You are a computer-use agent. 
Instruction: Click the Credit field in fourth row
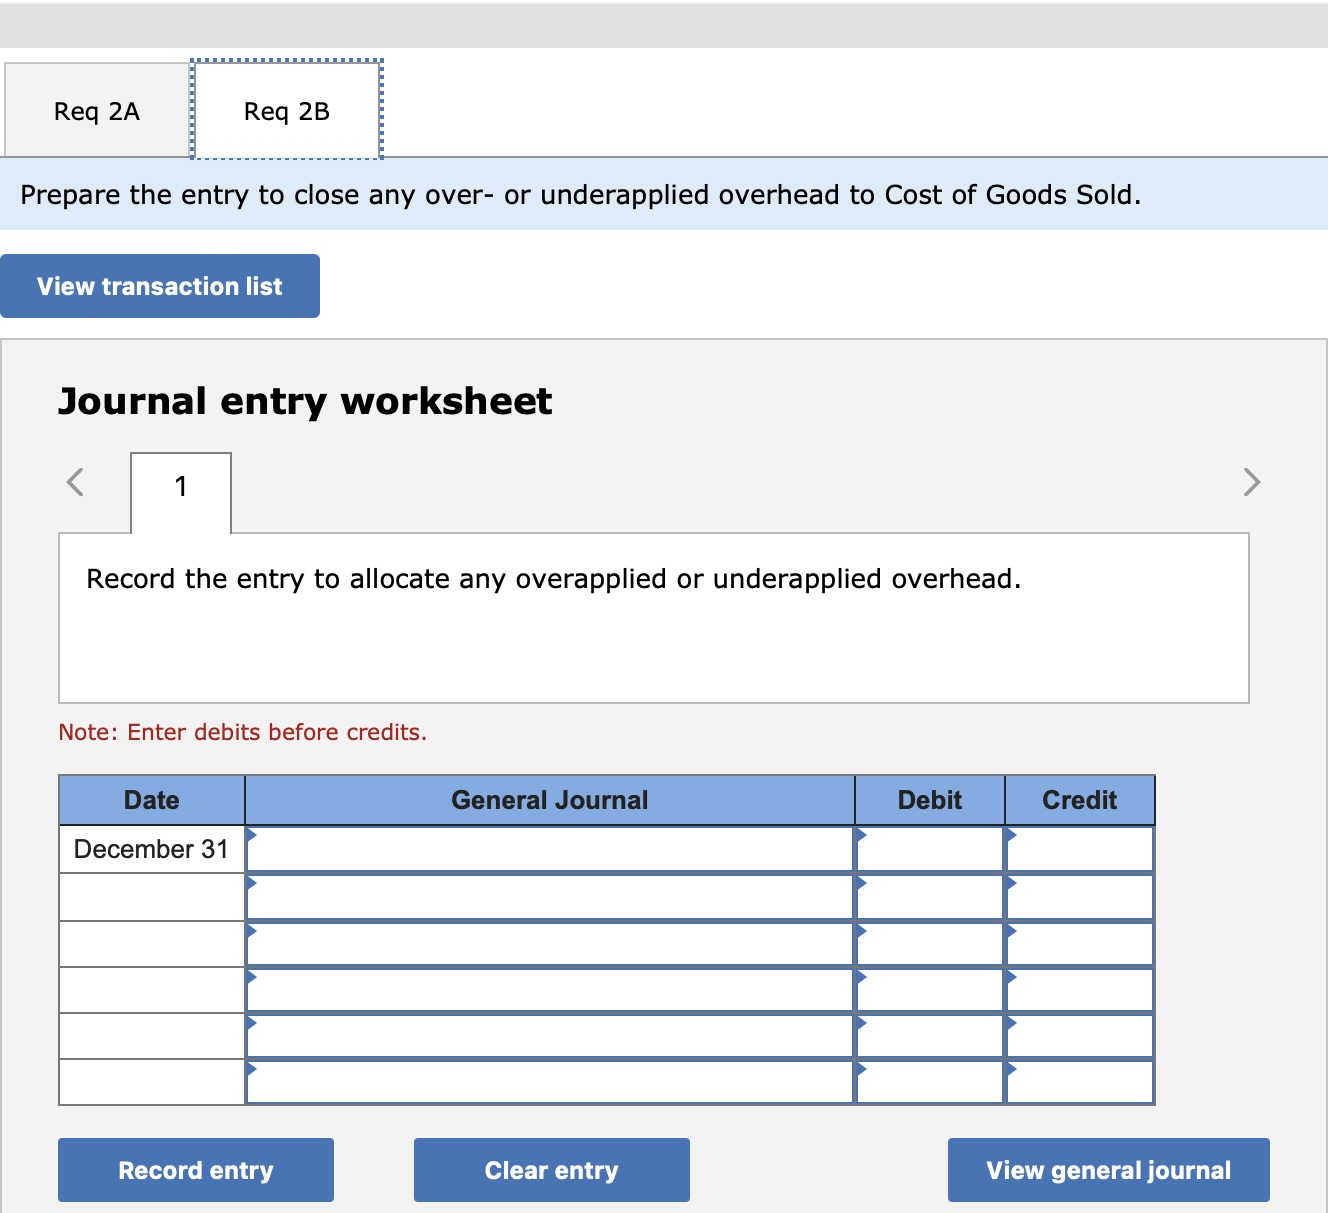click(x=1080, y=990)
